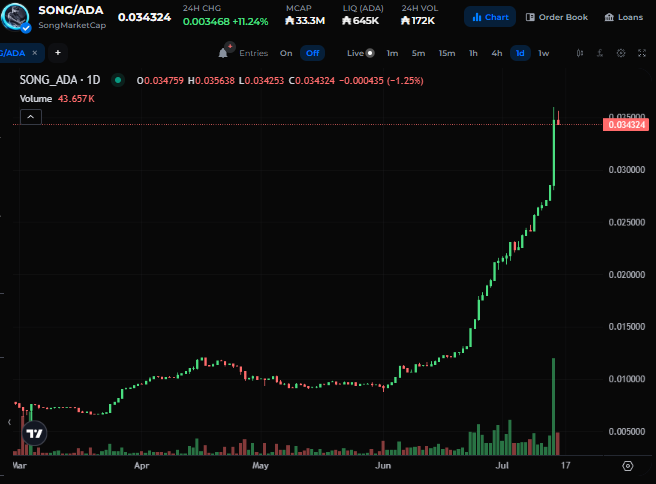Click the tallest green volume bar
This screenshot has width=656, height=484.
(554, 406)
